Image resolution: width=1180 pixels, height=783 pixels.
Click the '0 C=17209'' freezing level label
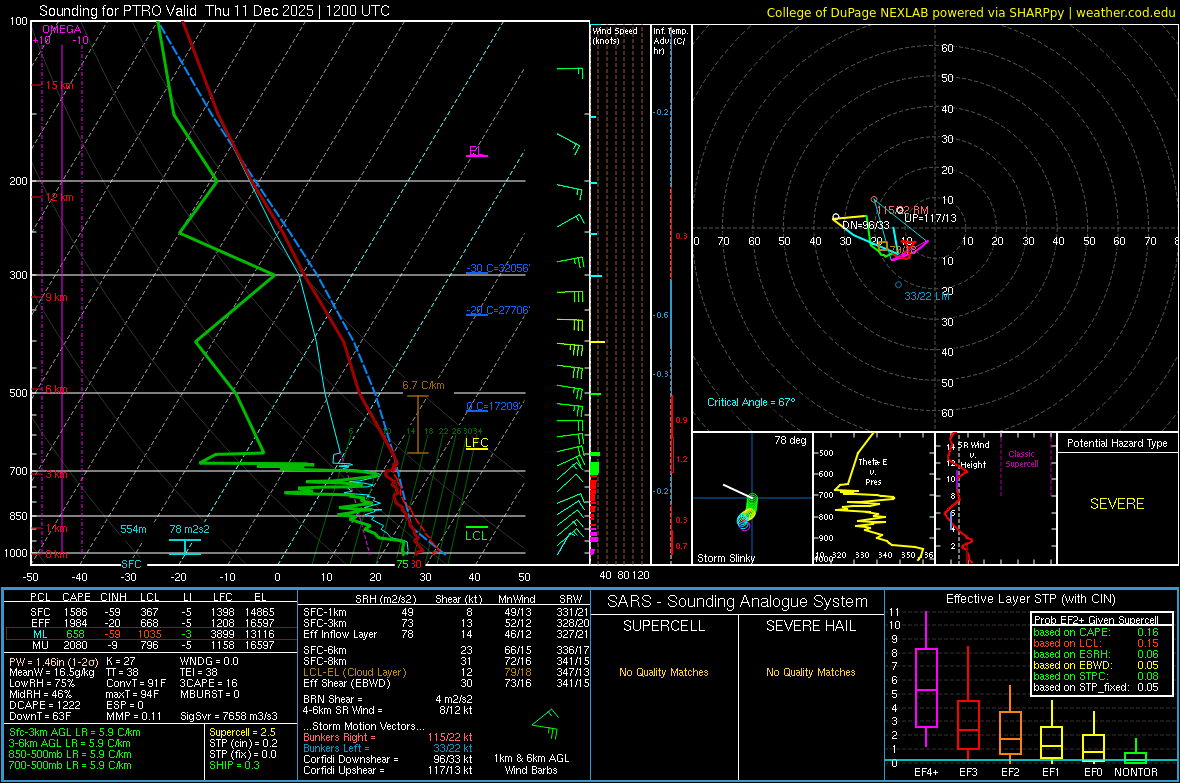(x=493, y=407)
